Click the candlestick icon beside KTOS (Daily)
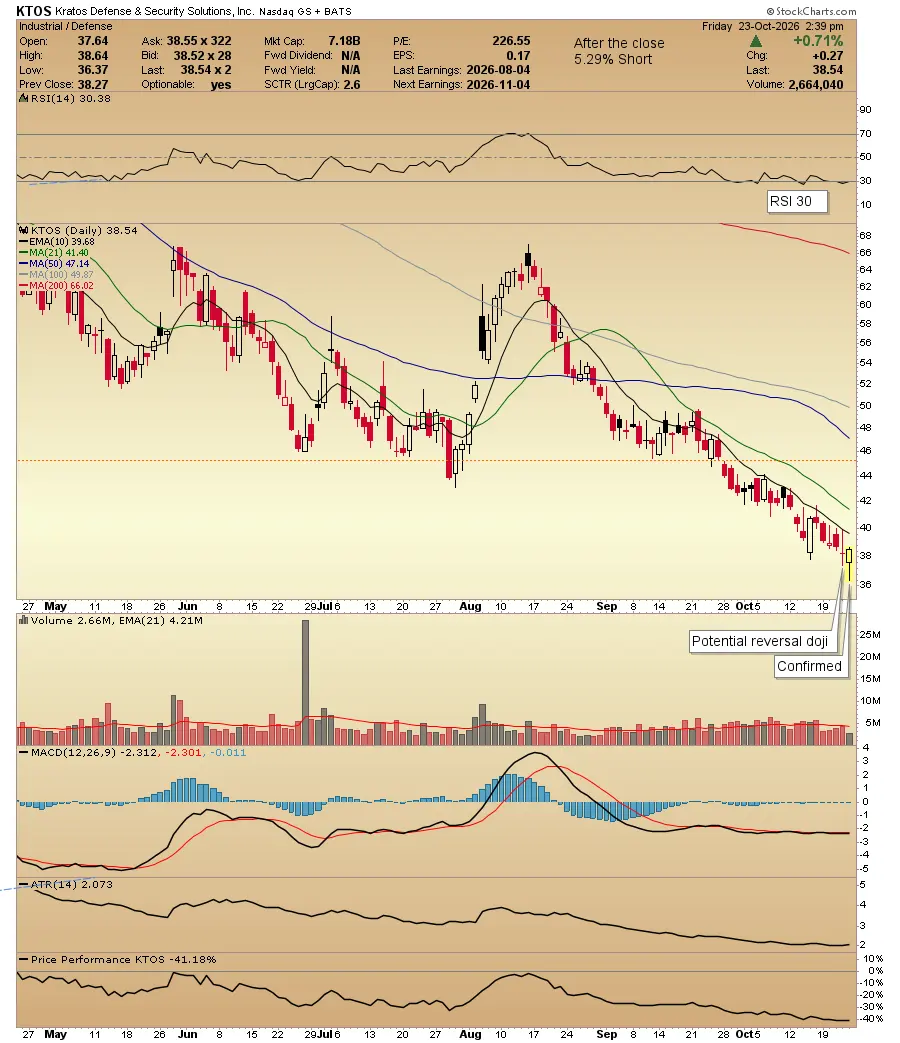The width and height of the screenshot is (900, 1043). [23, 230]
